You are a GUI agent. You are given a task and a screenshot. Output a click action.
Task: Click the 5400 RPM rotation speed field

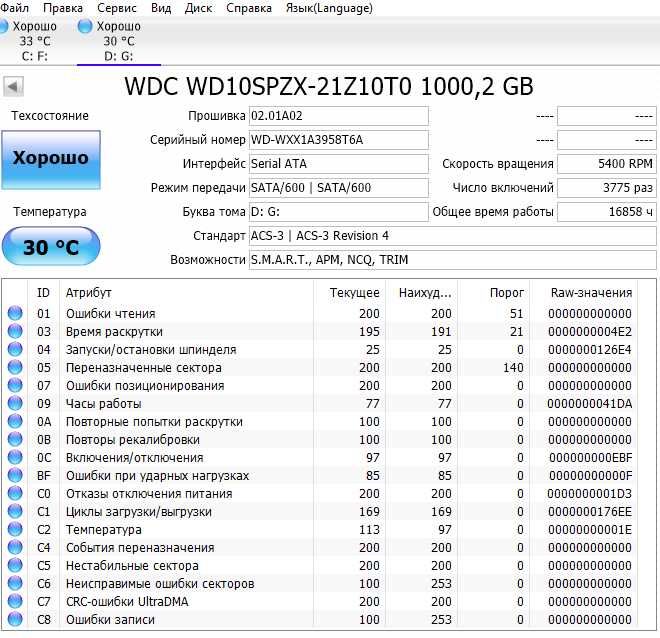pos(607,164)
